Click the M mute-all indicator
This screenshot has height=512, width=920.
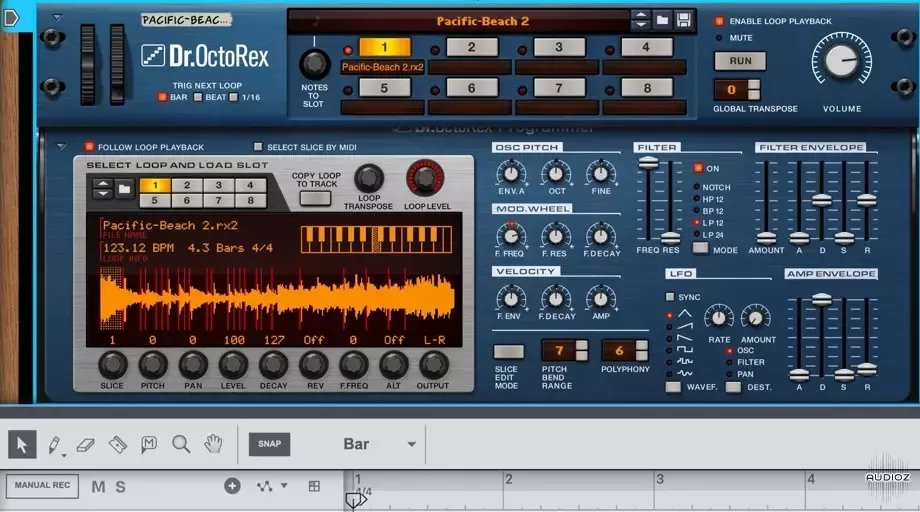[x=99, y=487]
